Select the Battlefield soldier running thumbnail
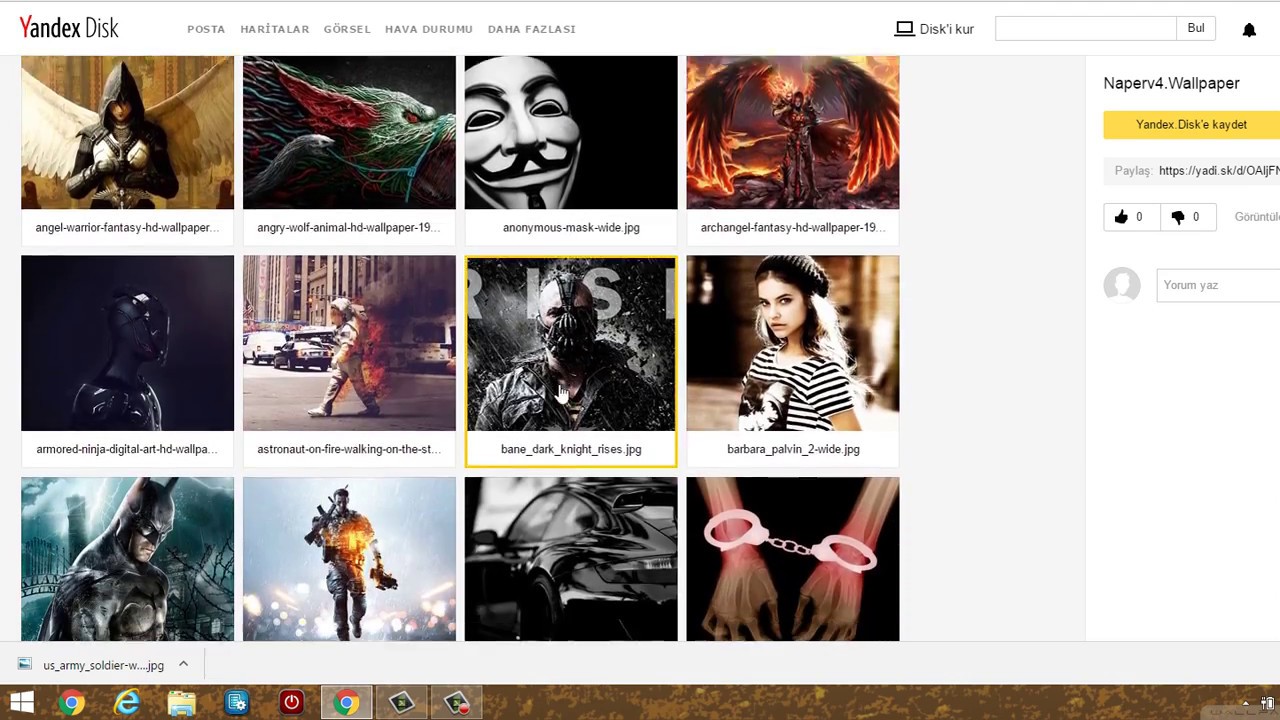Image resolution: width=1280 pixels, height=720 pixels. coord(349,559)
